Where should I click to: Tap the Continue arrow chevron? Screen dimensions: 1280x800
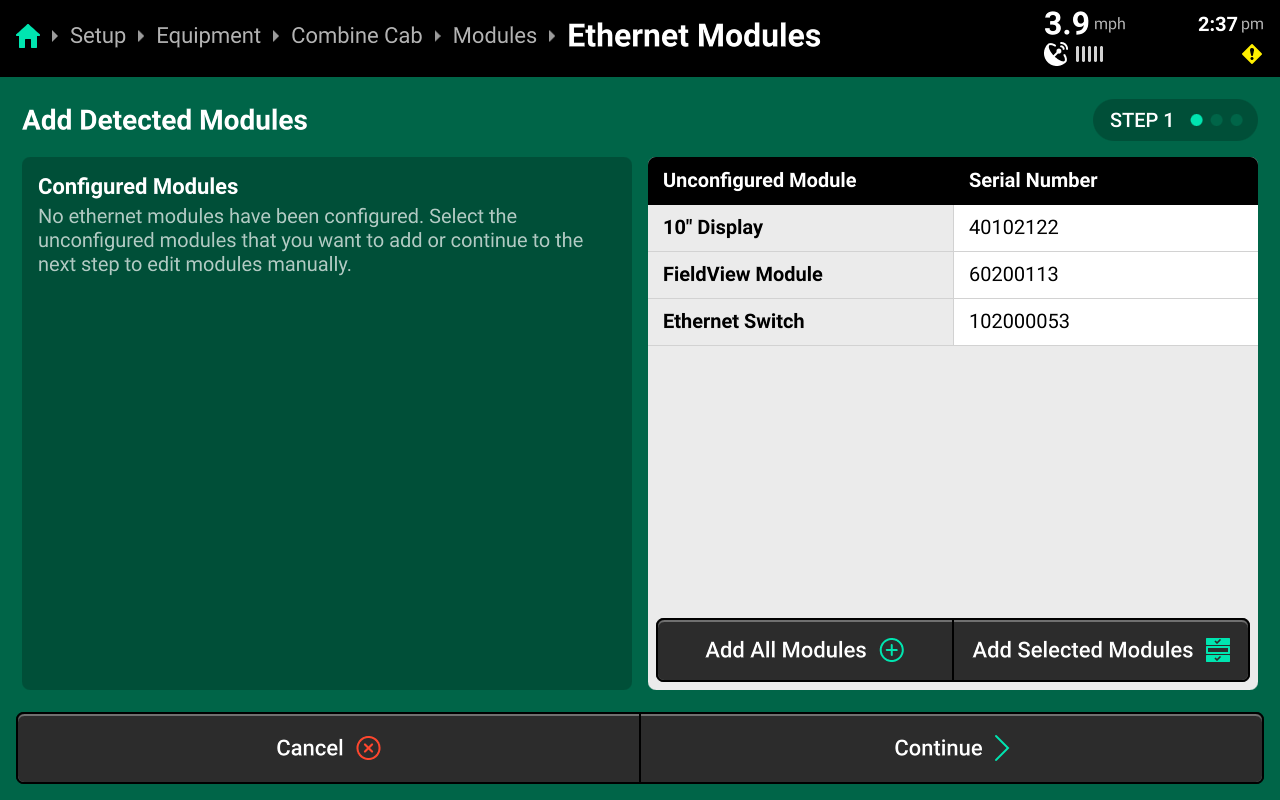1002,748
